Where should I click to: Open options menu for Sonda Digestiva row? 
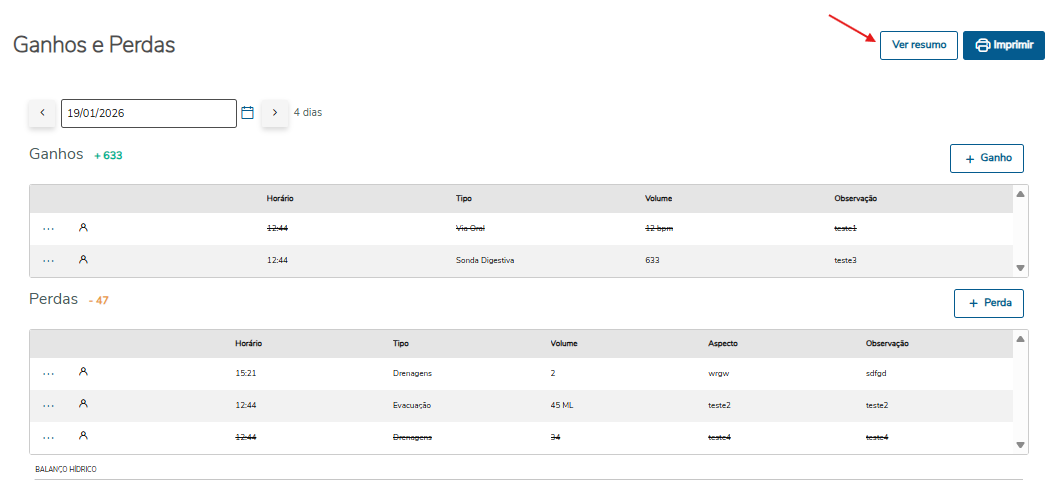point(48,260)
